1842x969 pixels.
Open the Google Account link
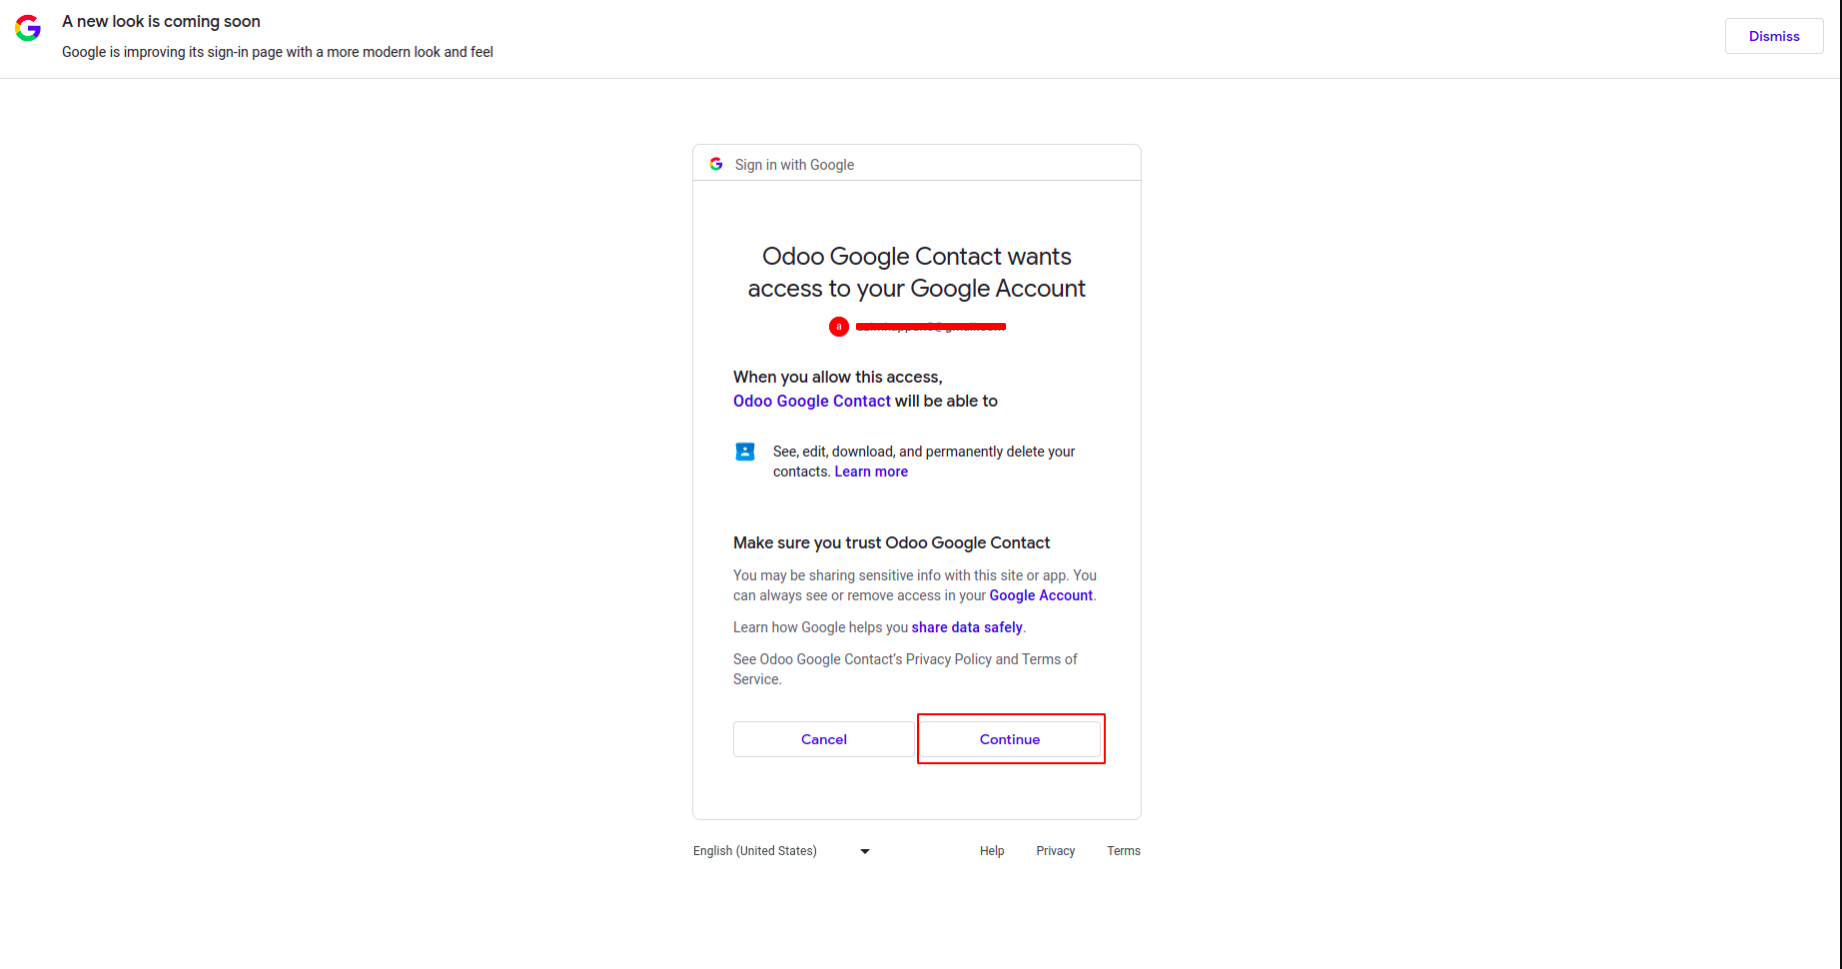tap(1040, 596)
